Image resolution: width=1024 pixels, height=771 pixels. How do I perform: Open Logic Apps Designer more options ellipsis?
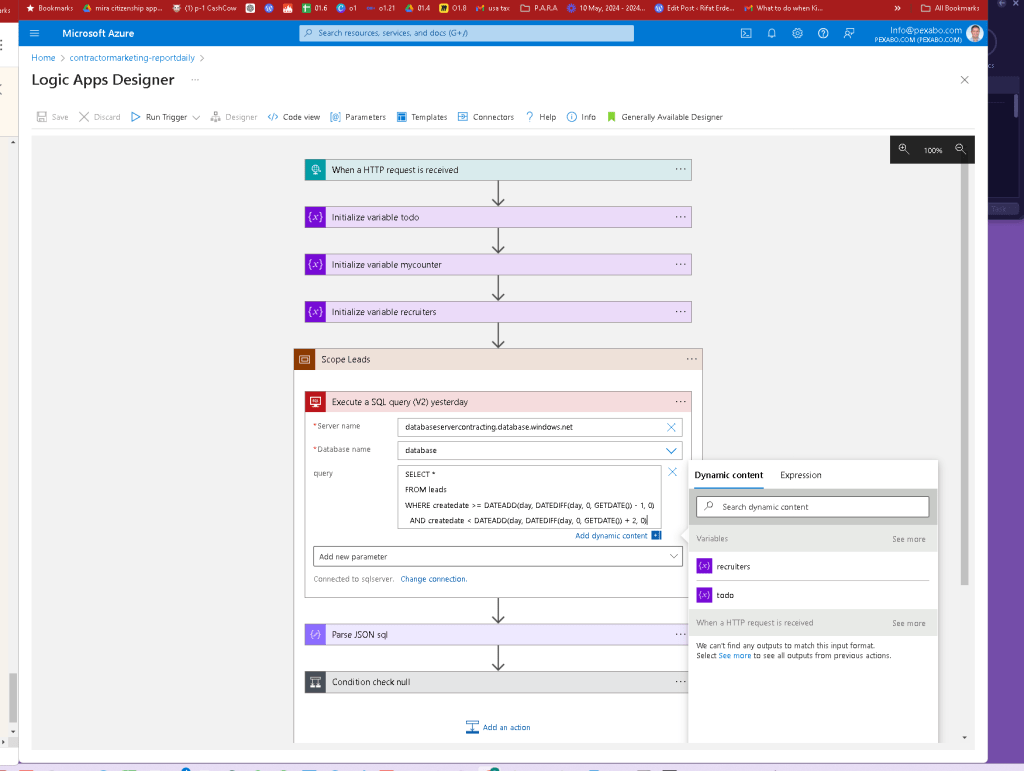tap(195, 80)
